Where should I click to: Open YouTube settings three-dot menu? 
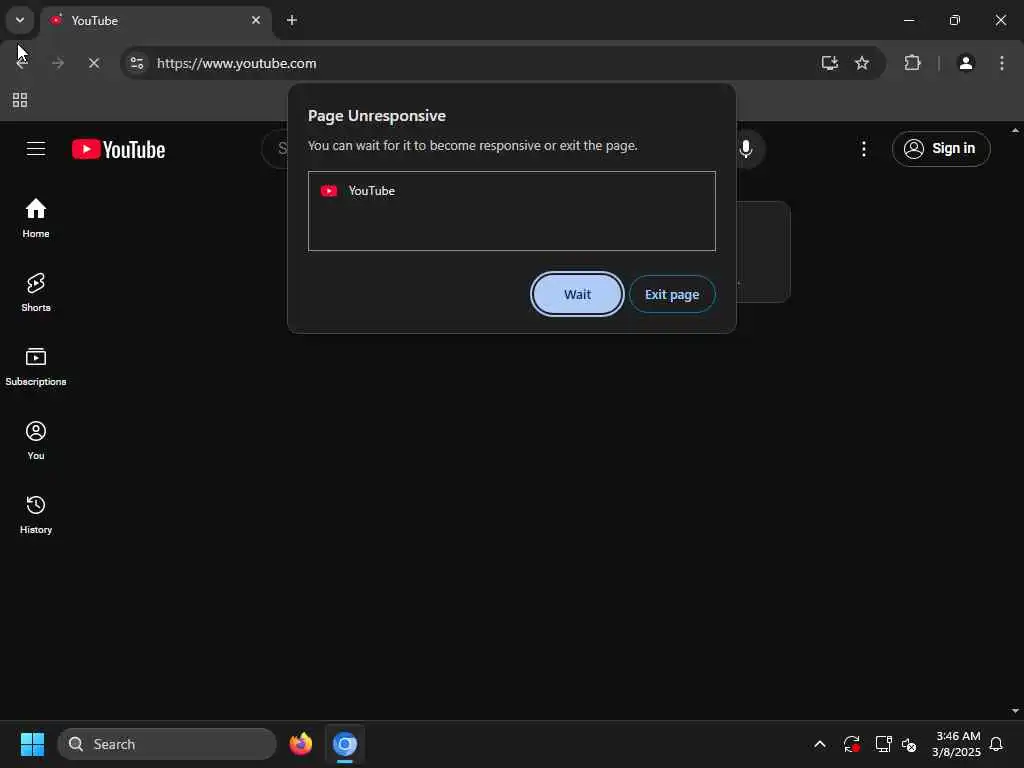[863, 149]
